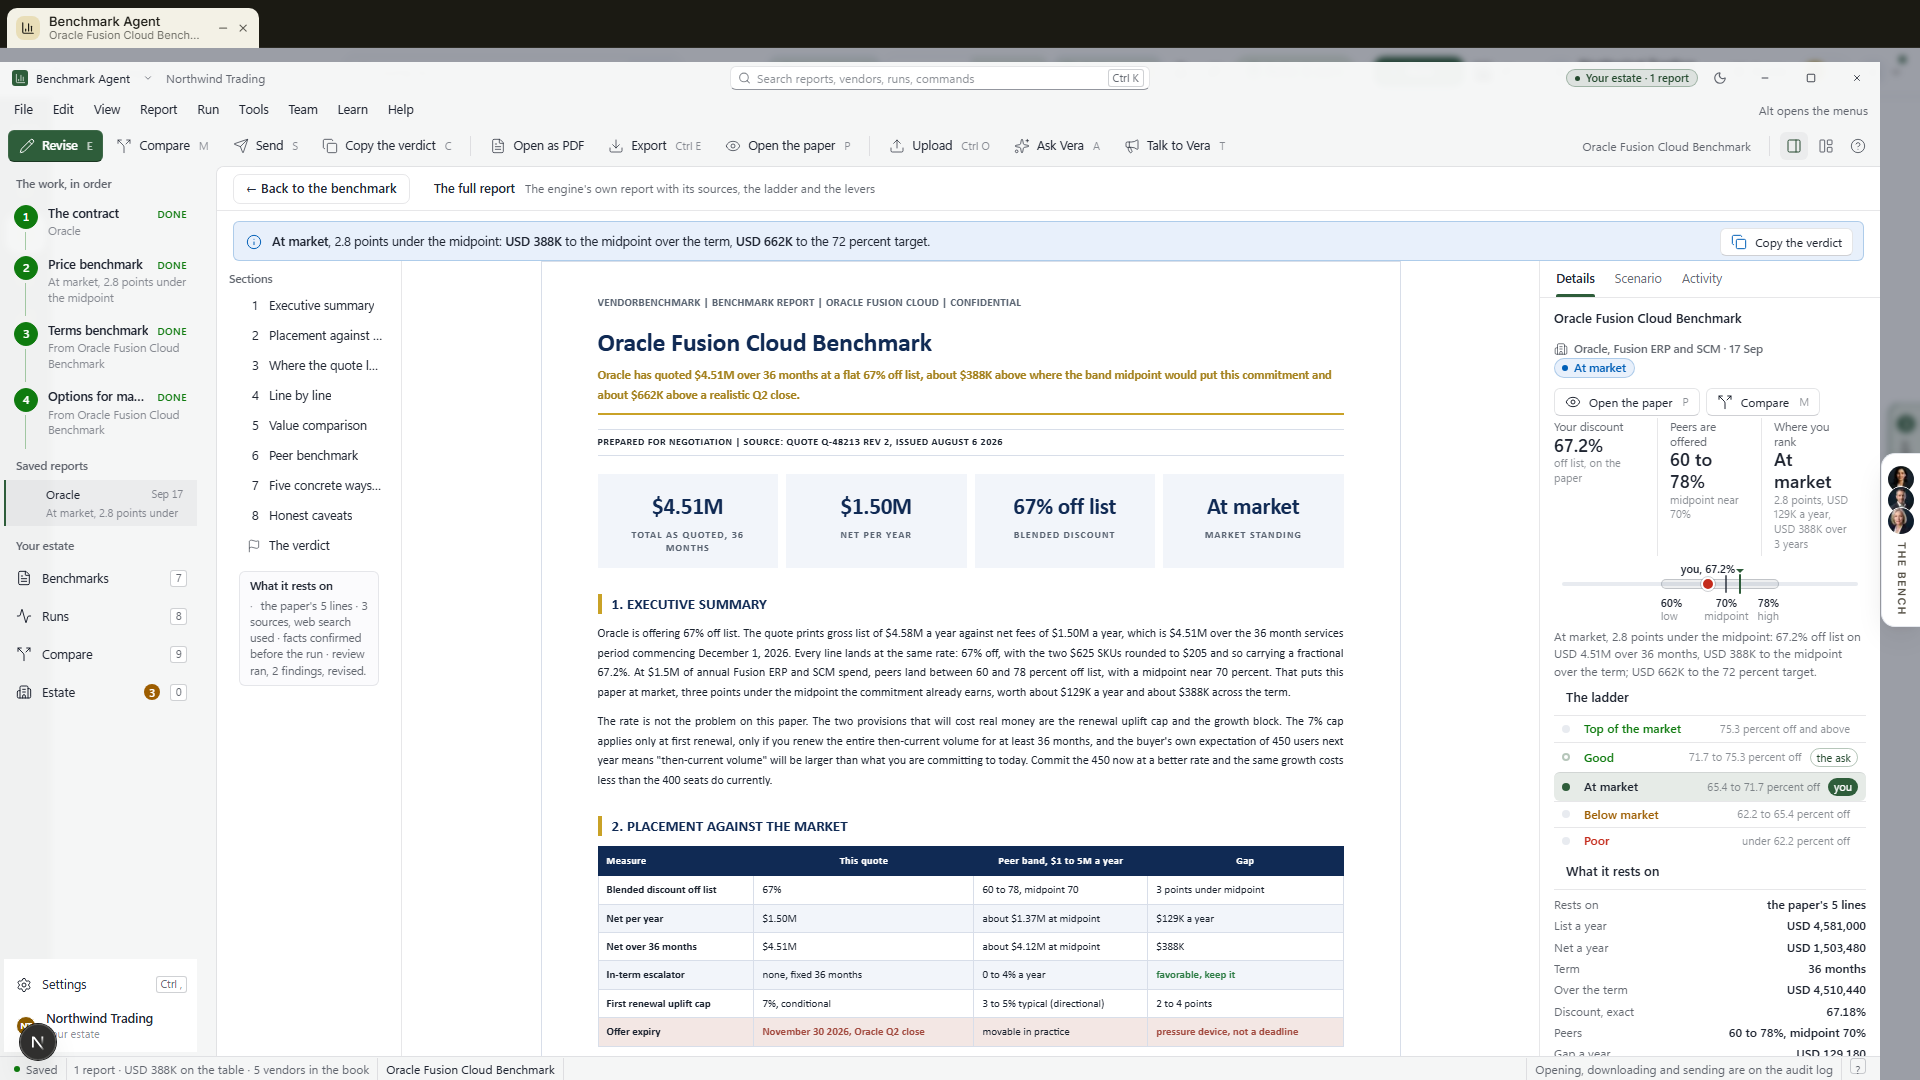Jump to the Honest caveats section
Screen dimensions: 1920x1080
pyautogui.click(x=313, y=516)
